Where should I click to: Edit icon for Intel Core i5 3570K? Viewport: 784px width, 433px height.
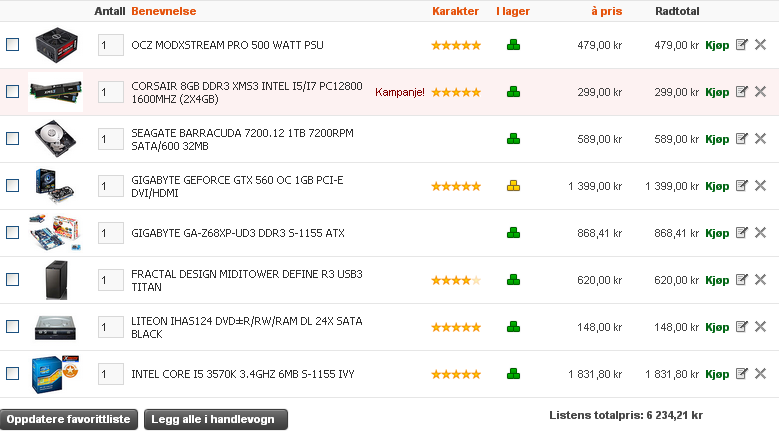[742, 374]
